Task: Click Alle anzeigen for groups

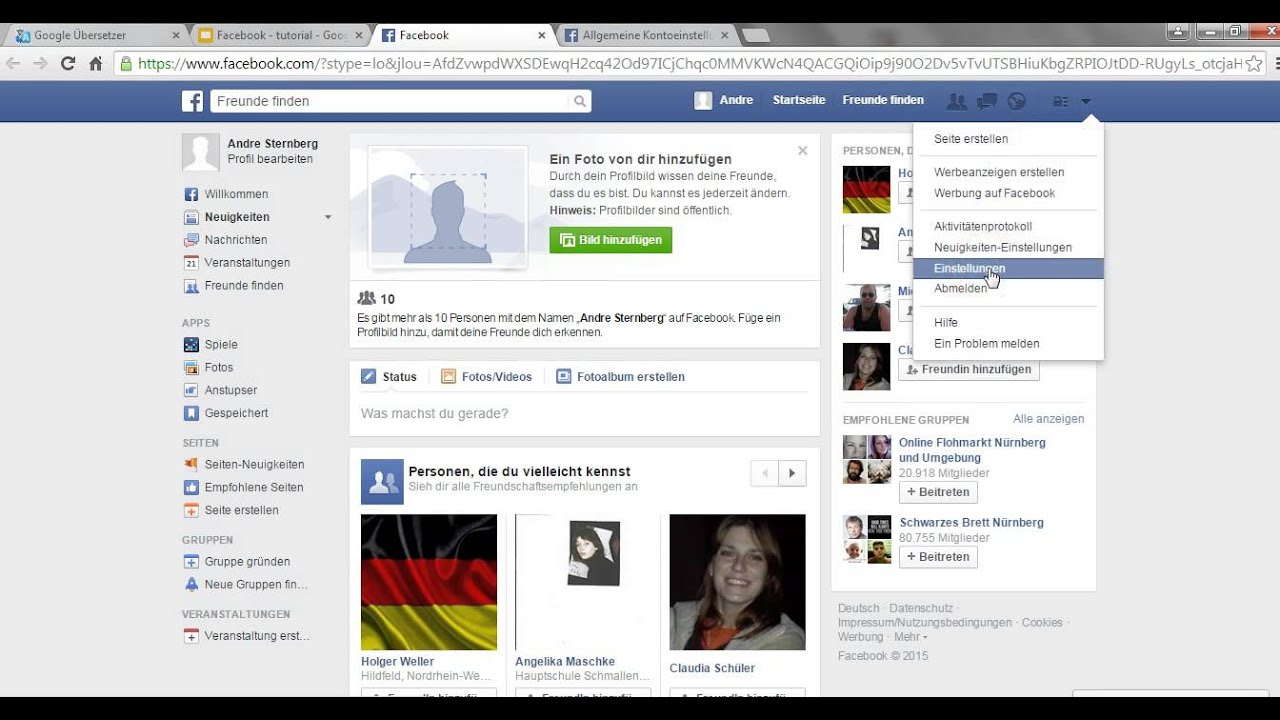Action: [1048, 419]
